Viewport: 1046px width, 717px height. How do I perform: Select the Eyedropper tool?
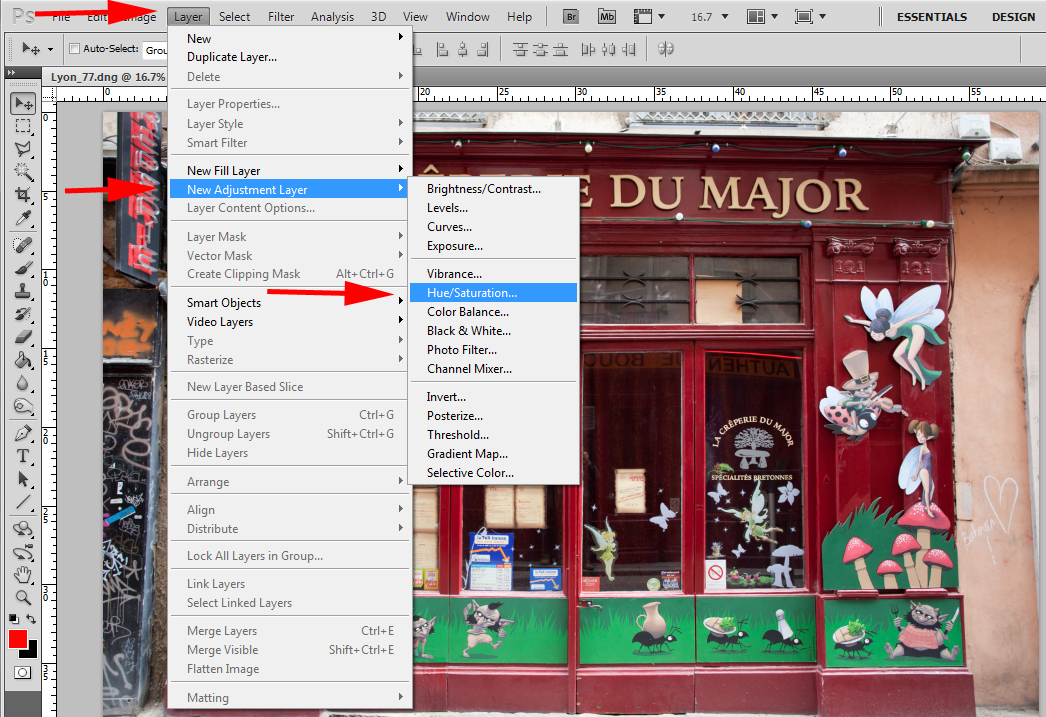point(23,217)
